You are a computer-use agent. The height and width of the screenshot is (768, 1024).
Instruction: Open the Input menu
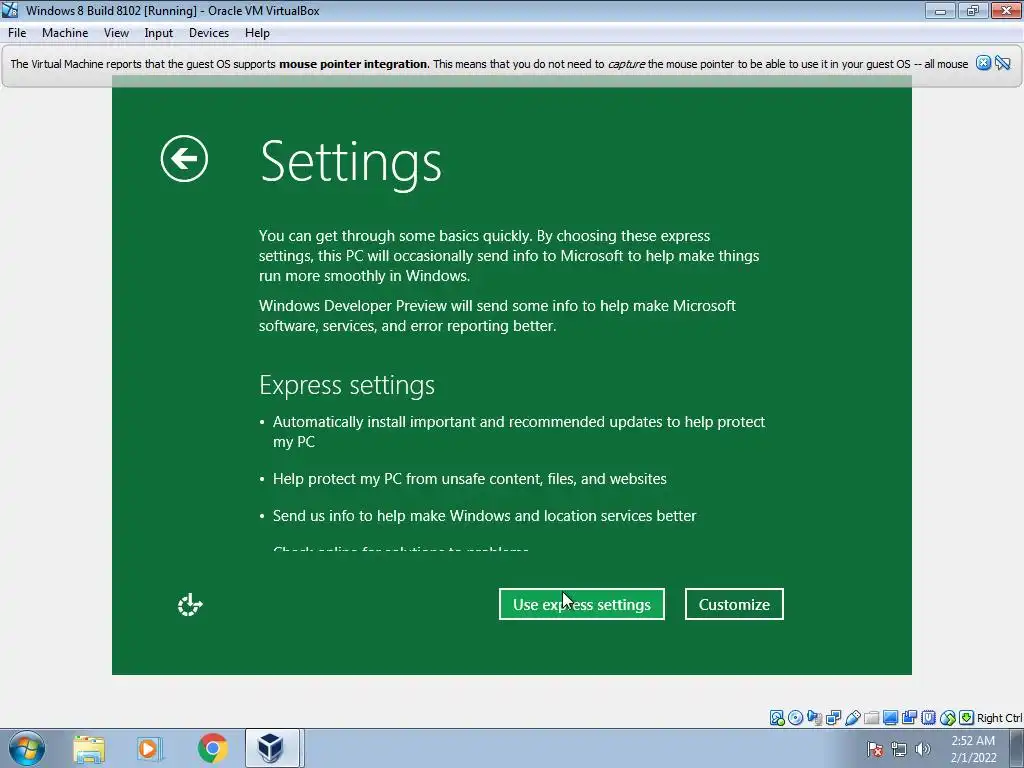[159, 33]
